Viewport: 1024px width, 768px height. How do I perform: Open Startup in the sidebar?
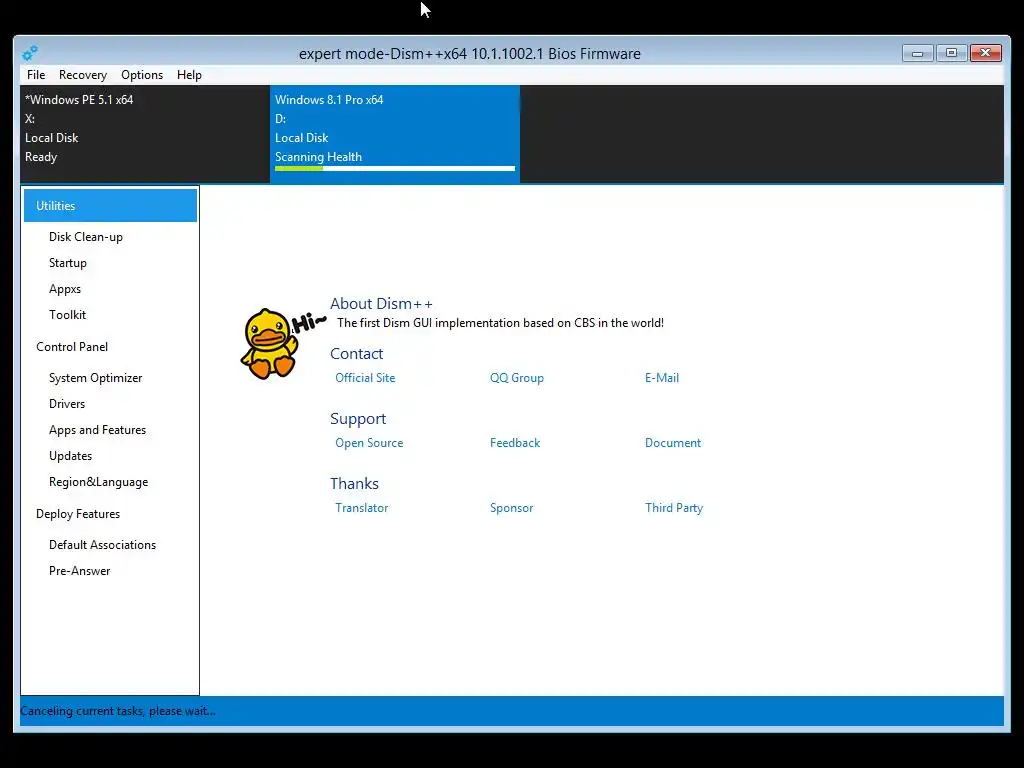pos(68,263)
